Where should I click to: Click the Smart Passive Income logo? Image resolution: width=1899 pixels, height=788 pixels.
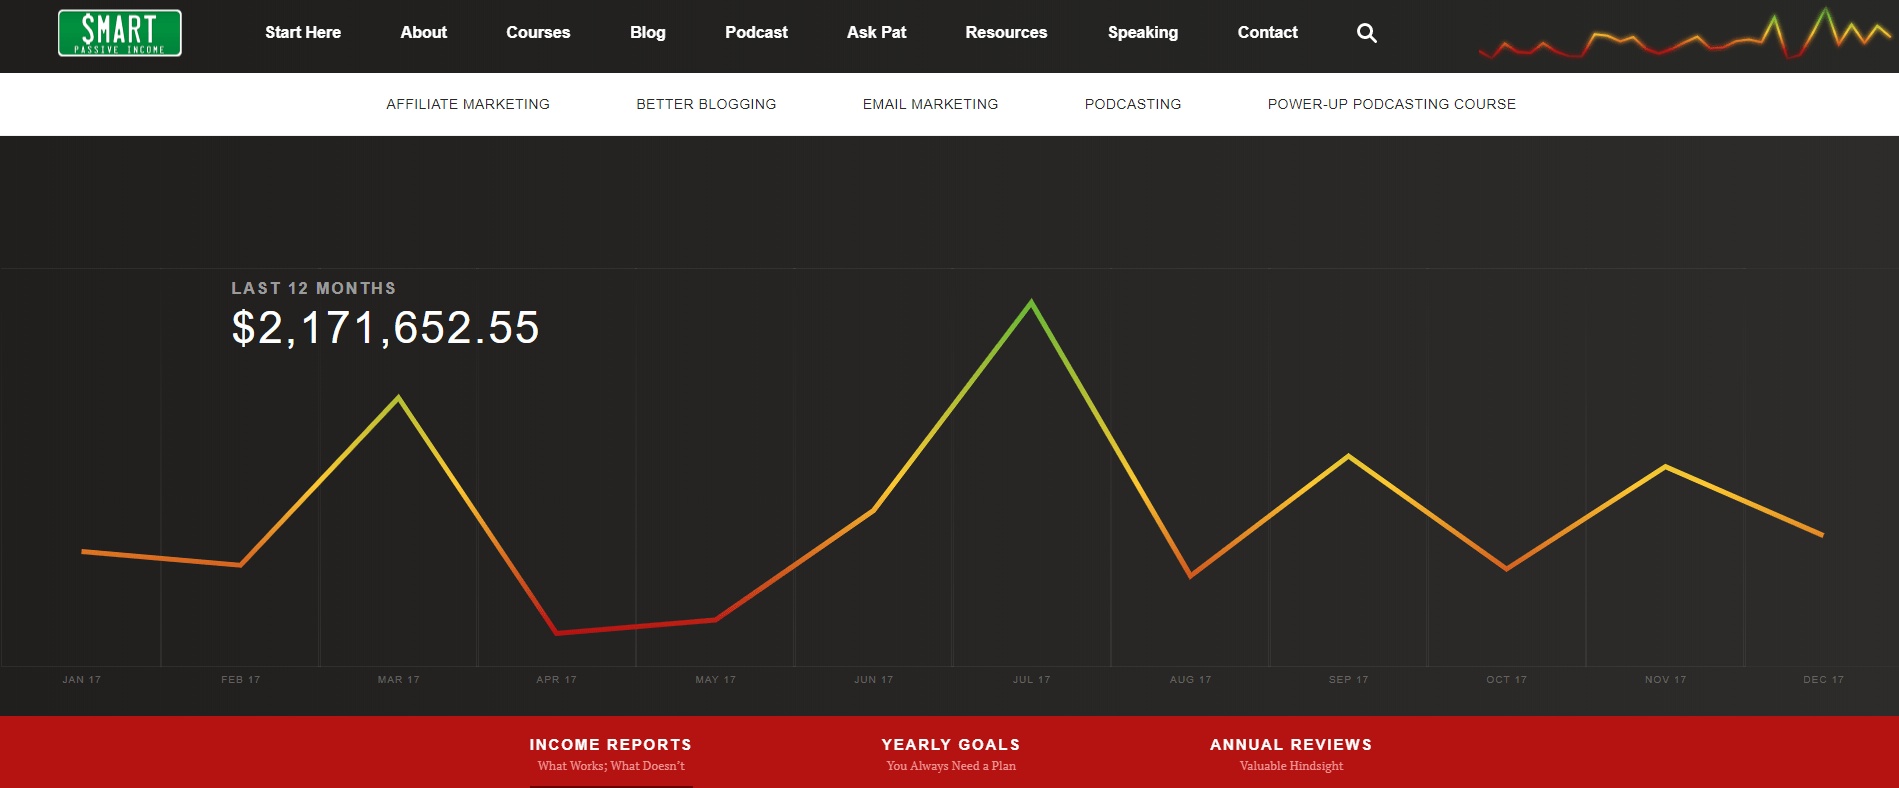[120, 33]
